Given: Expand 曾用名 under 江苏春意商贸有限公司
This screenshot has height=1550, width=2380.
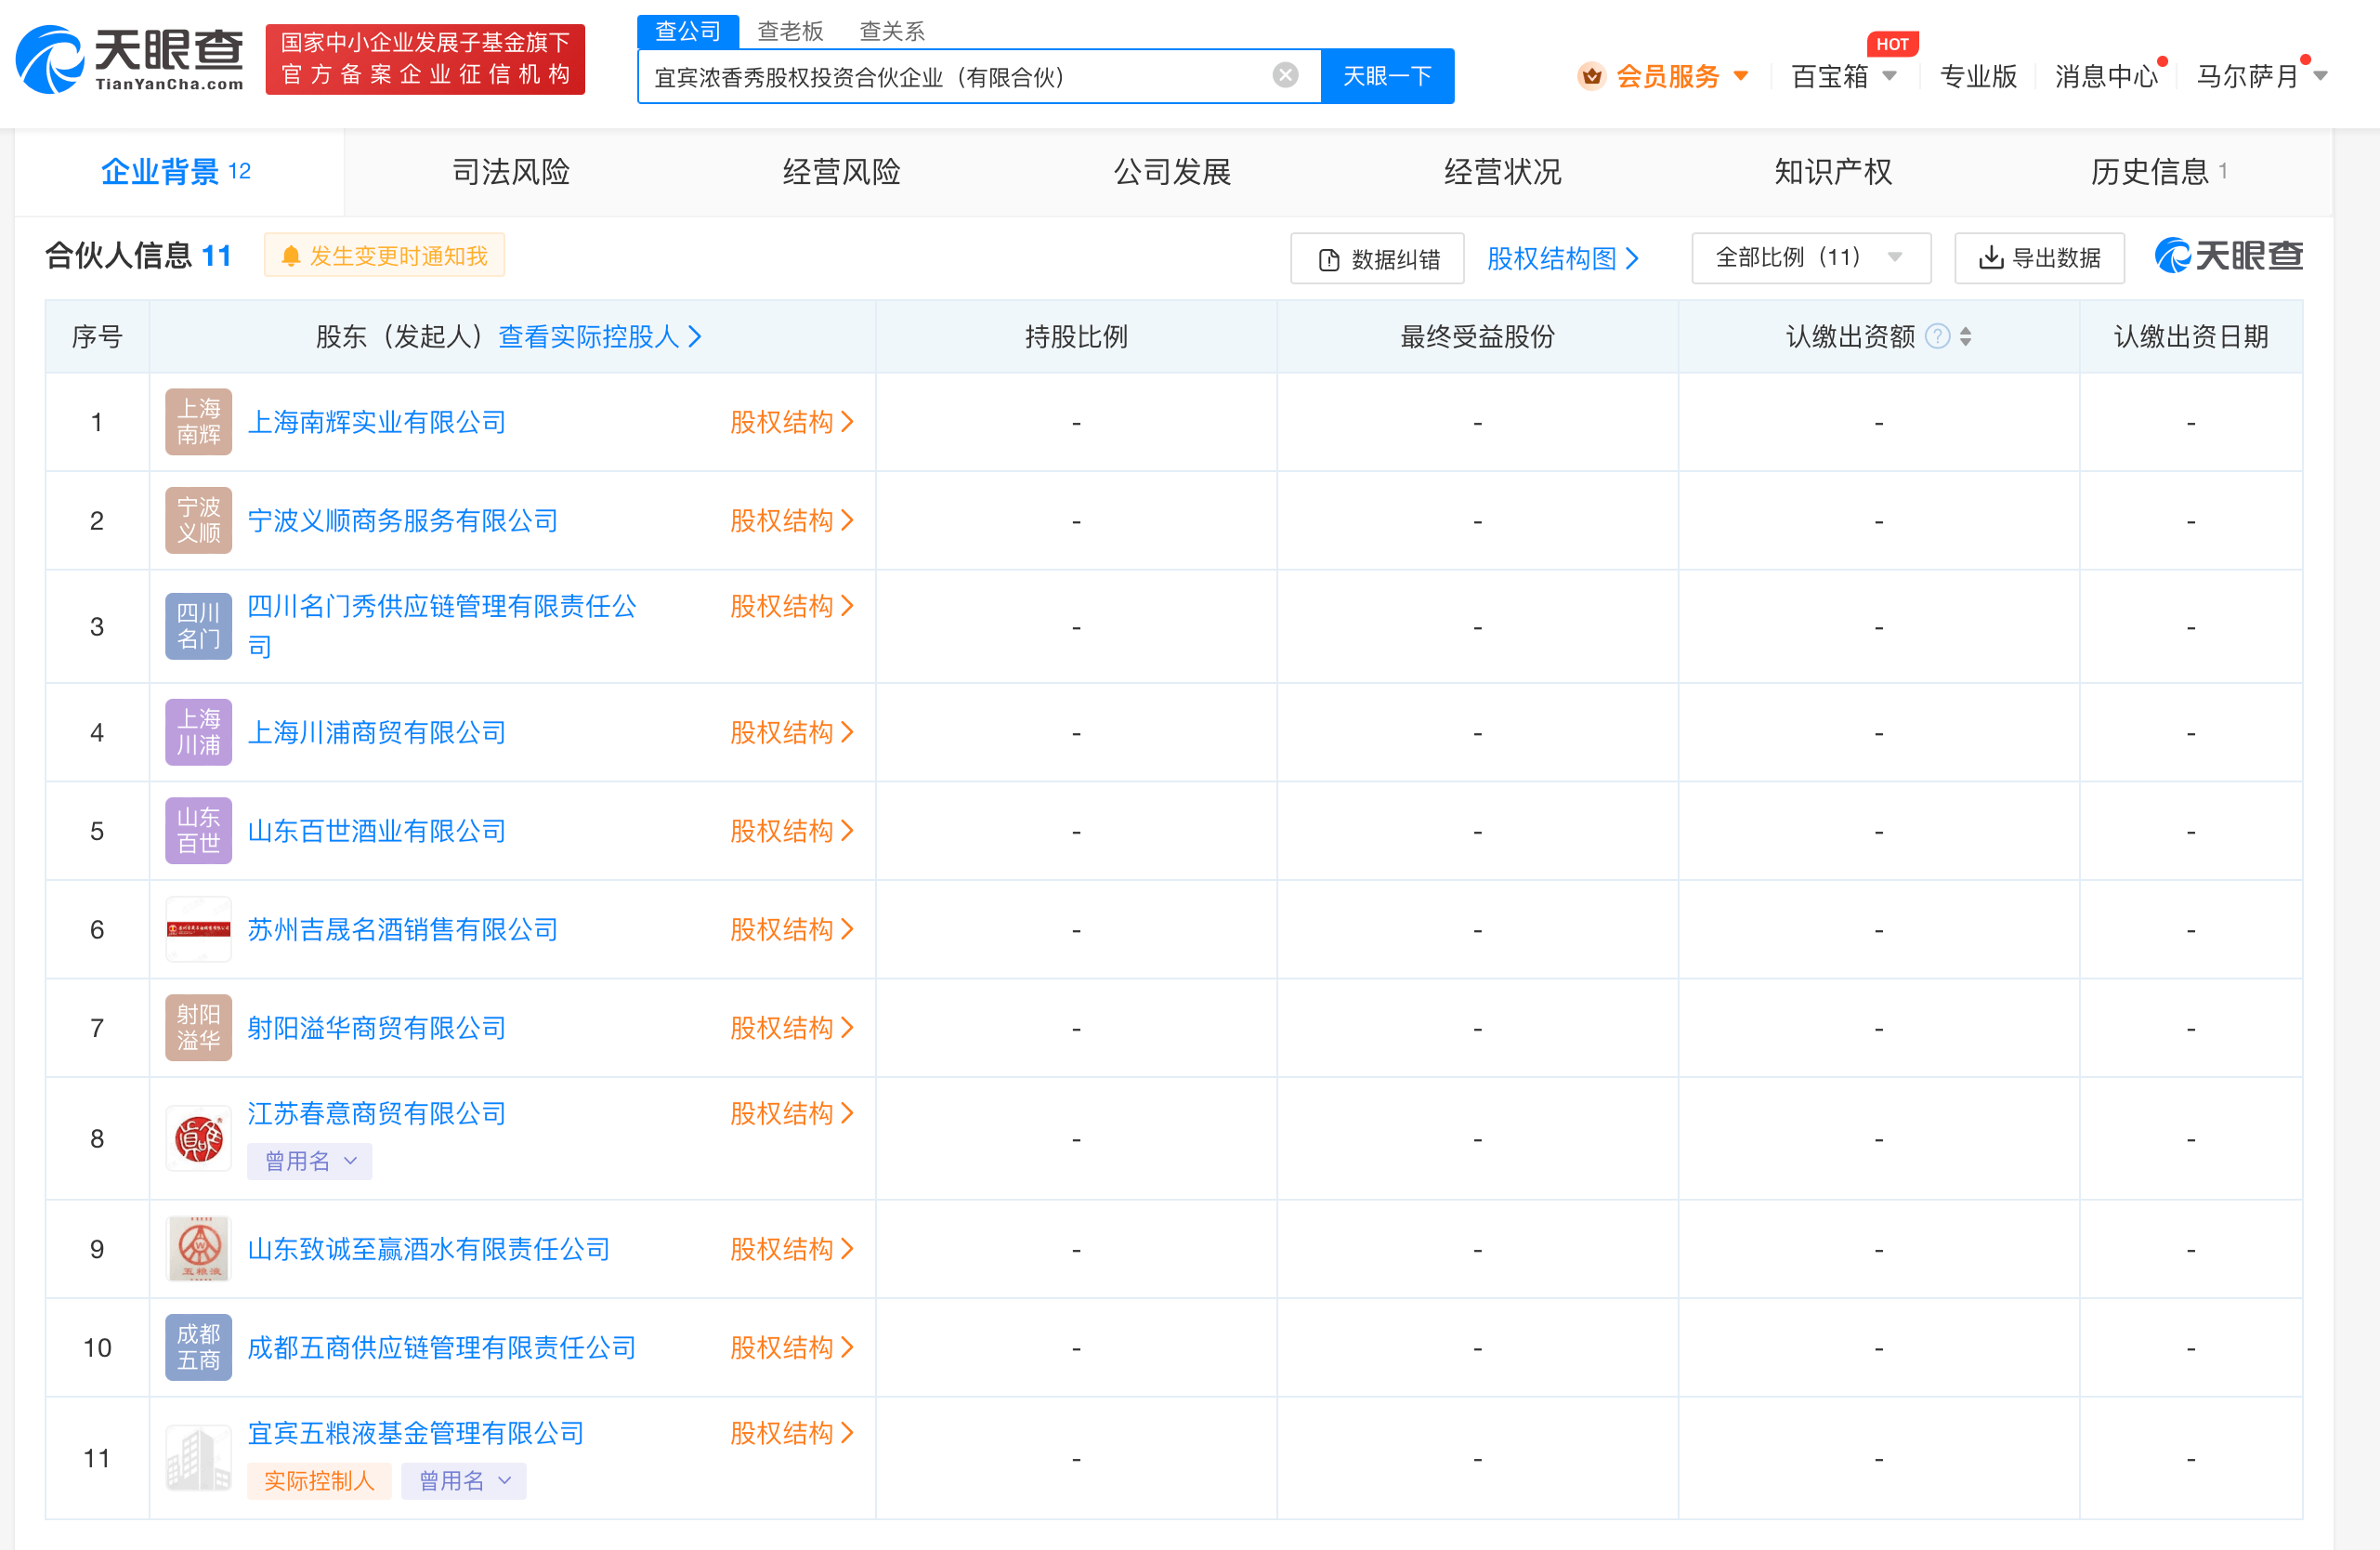Looking at the screenshot, I should click(310, 1160).
